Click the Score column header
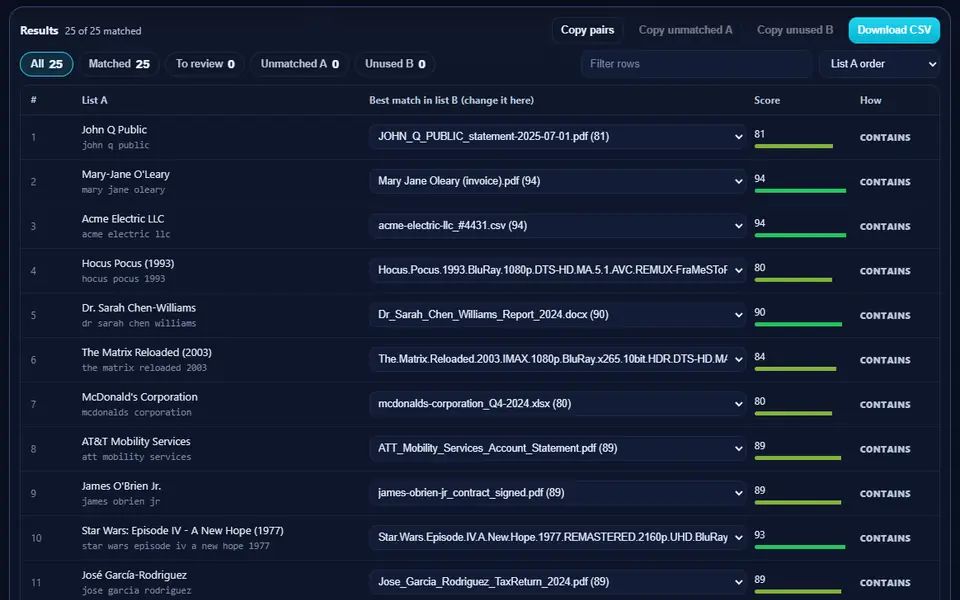Viewport: 960px width, 600px height. point(767,100)
